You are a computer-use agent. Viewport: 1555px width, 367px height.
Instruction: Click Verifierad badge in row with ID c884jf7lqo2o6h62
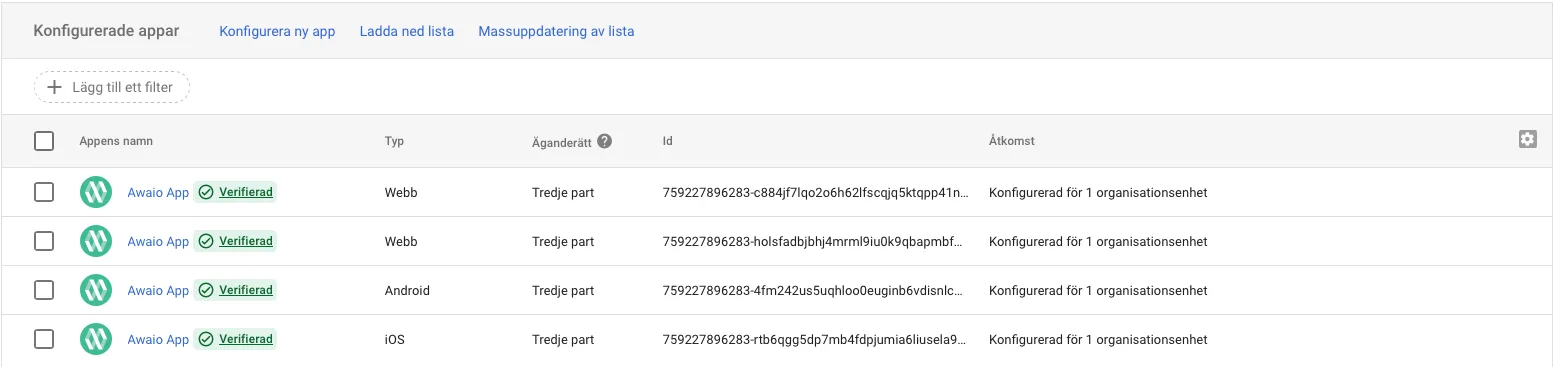235,193
